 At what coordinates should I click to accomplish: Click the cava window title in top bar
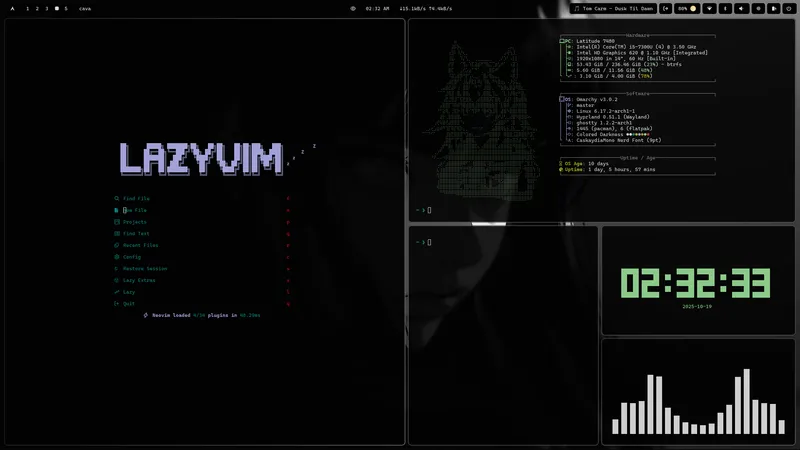pyautogui.click(x=85, y=9)
